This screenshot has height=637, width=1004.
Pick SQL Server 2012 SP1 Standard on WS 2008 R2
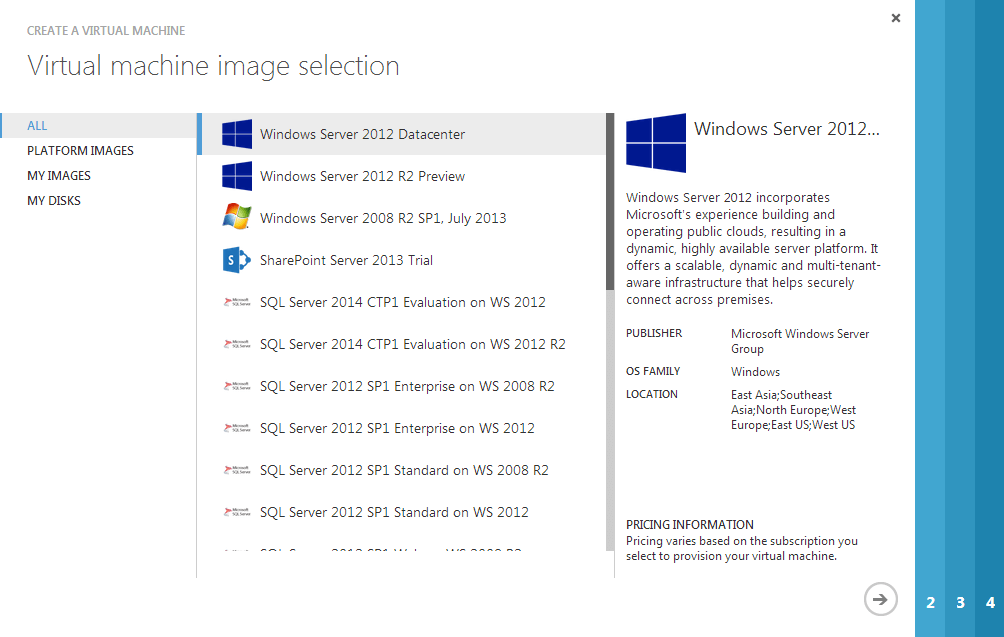(x=401, y=470)
